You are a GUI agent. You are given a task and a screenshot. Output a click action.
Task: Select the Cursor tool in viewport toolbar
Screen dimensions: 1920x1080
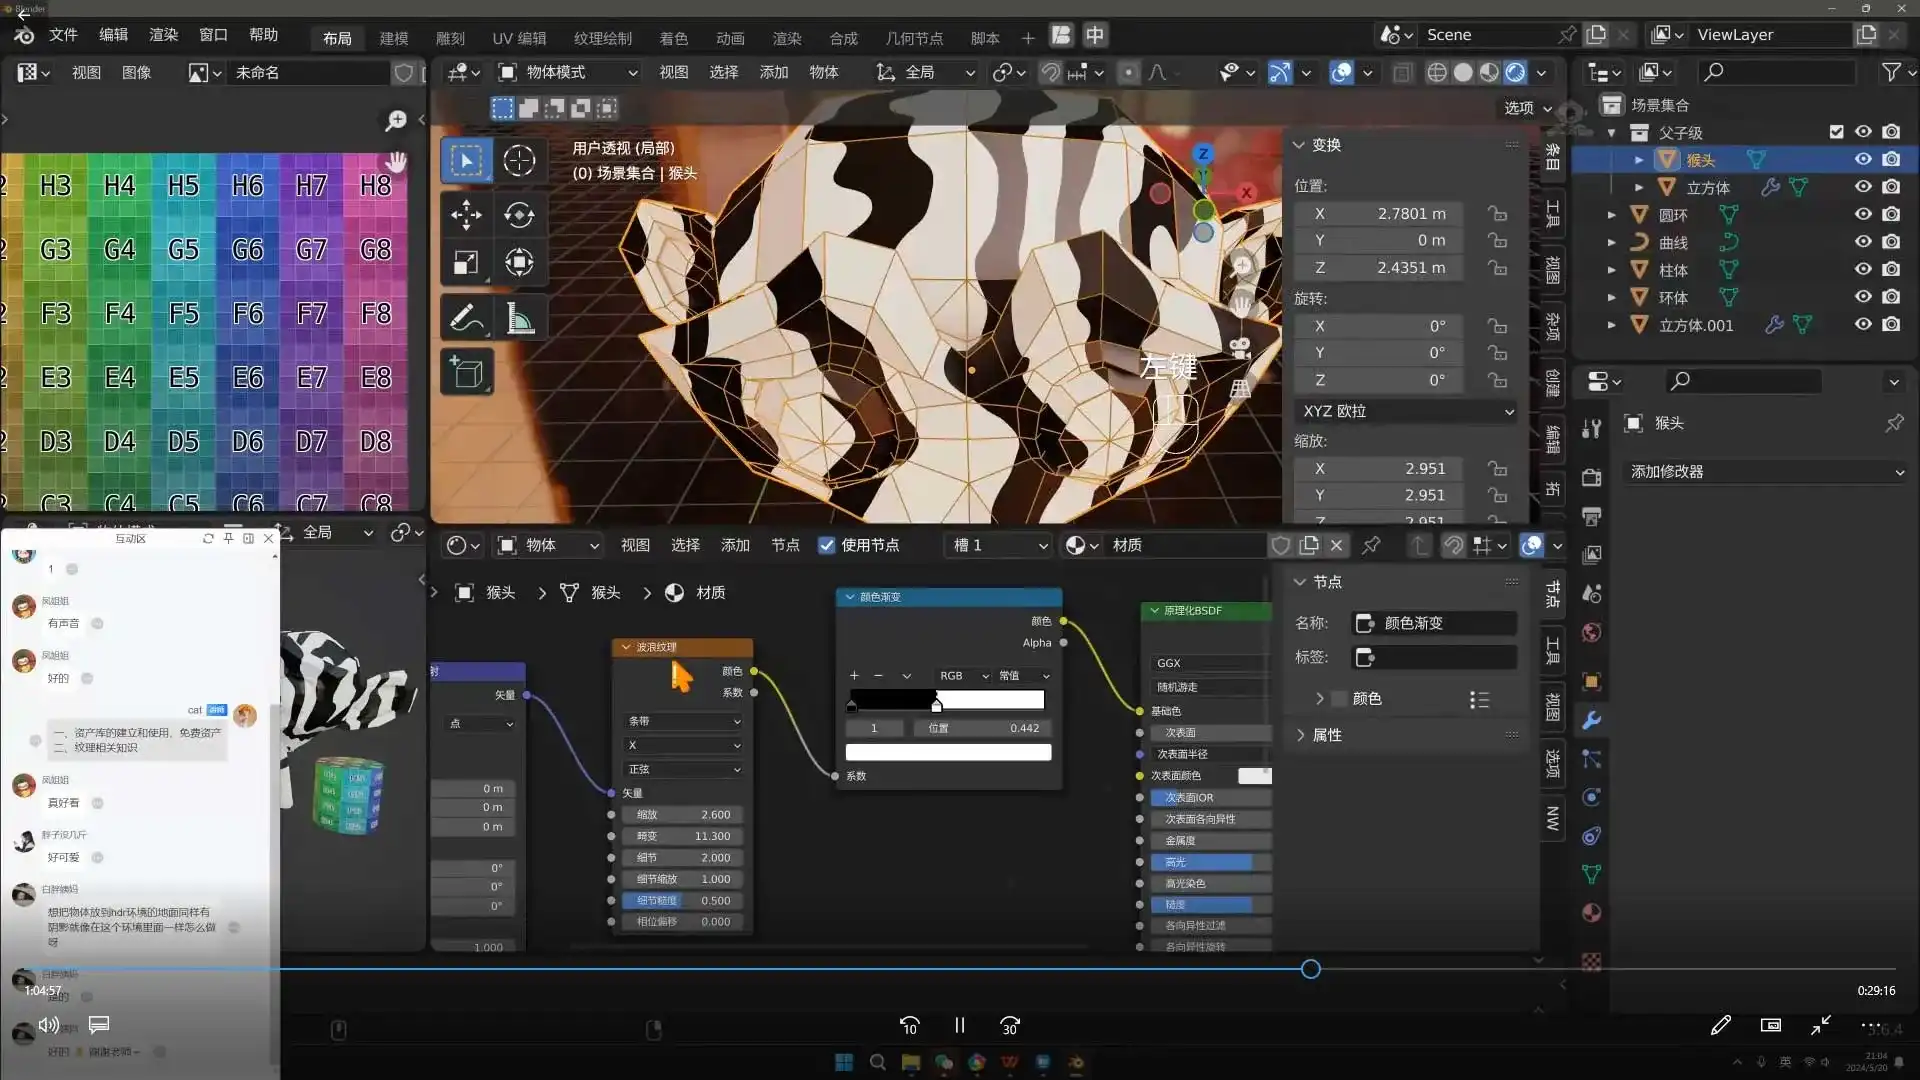518,161
